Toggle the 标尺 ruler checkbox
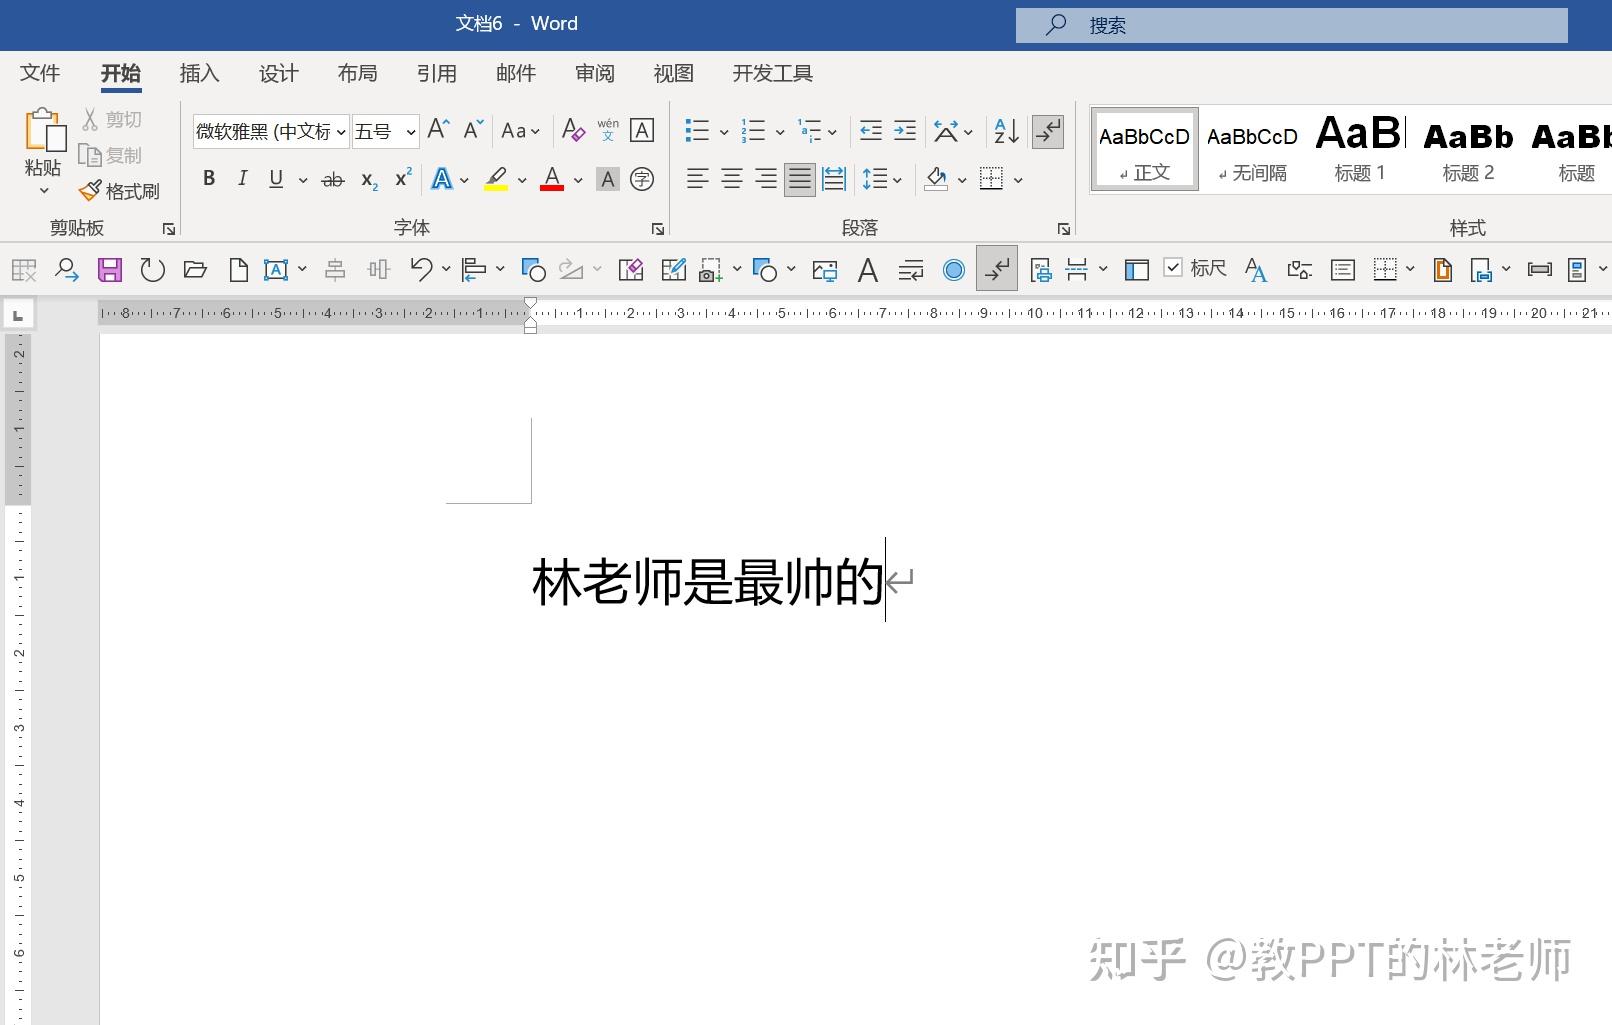The width and height of the screenshot is (1612, 1025). (x=1174, y=267)
